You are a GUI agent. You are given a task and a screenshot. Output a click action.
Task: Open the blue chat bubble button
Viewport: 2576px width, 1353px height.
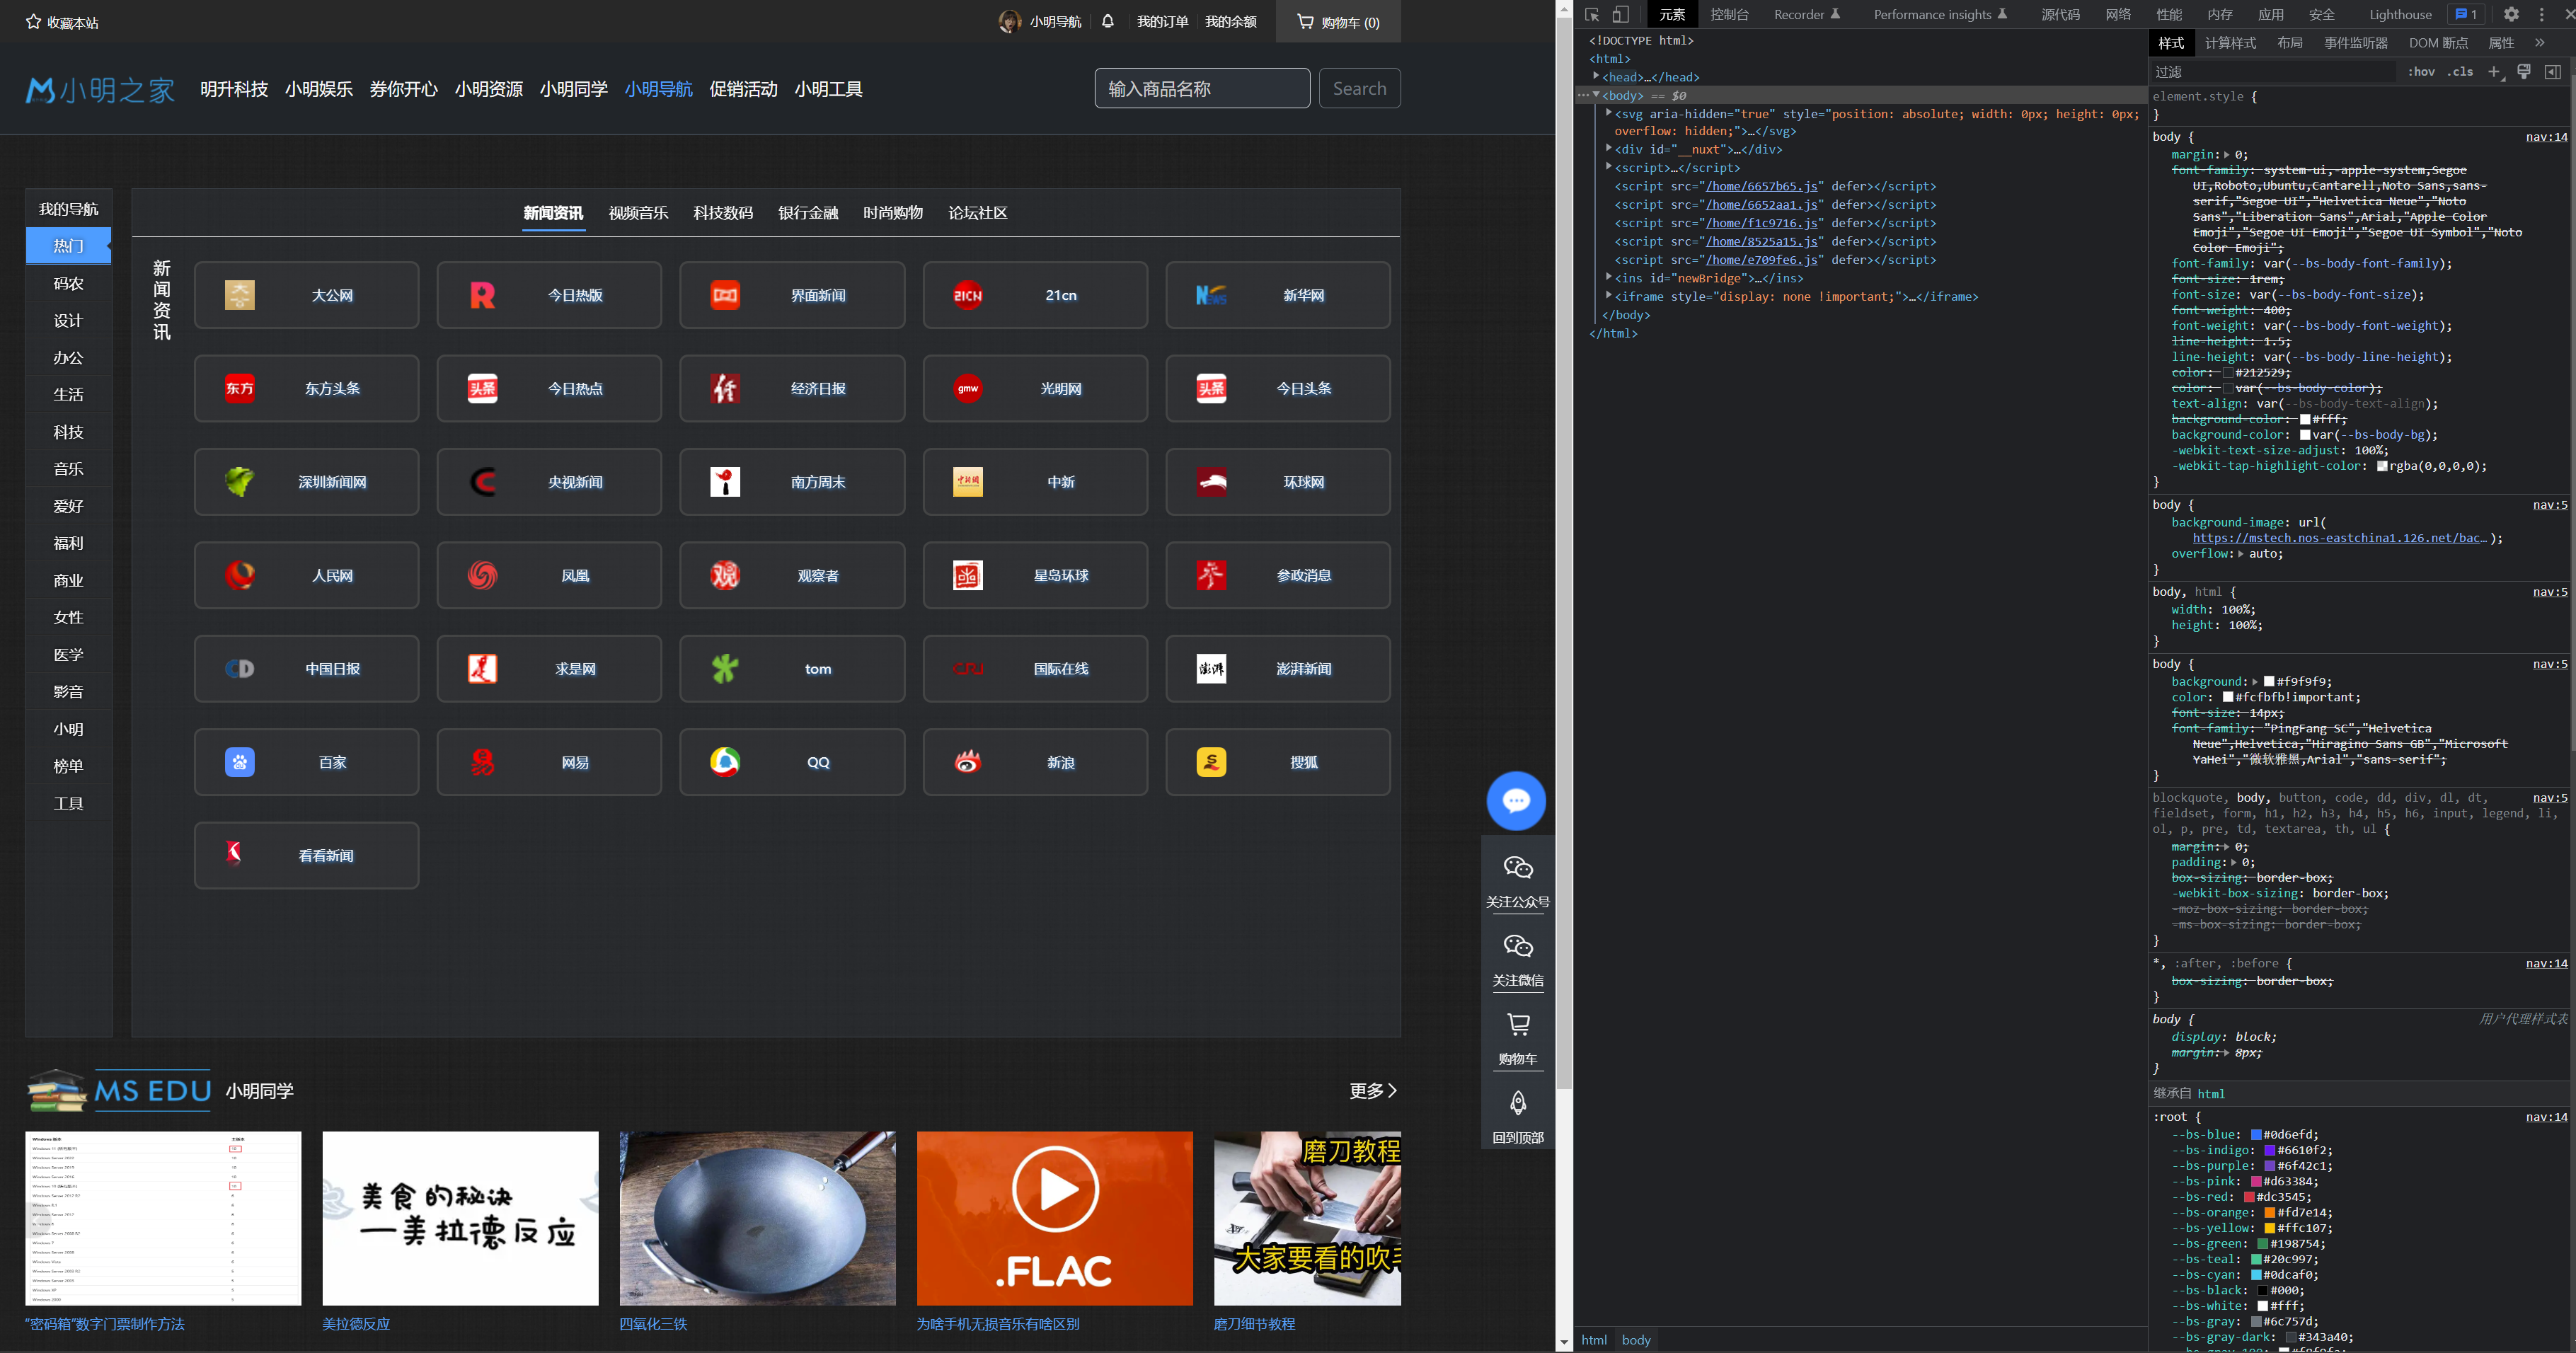(1516, 801)
